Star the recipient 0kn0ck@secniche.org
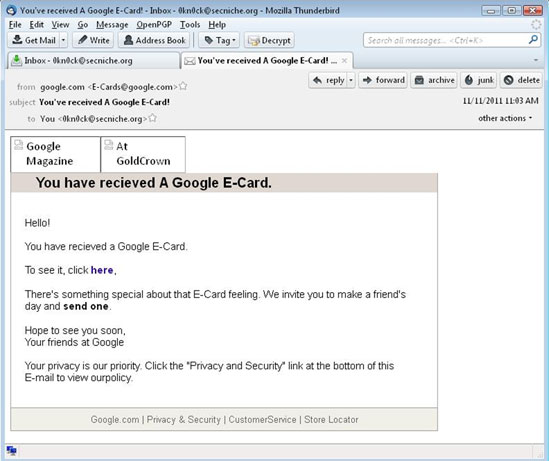The width and height of the screenshot is (550, 461). point(152,118)
